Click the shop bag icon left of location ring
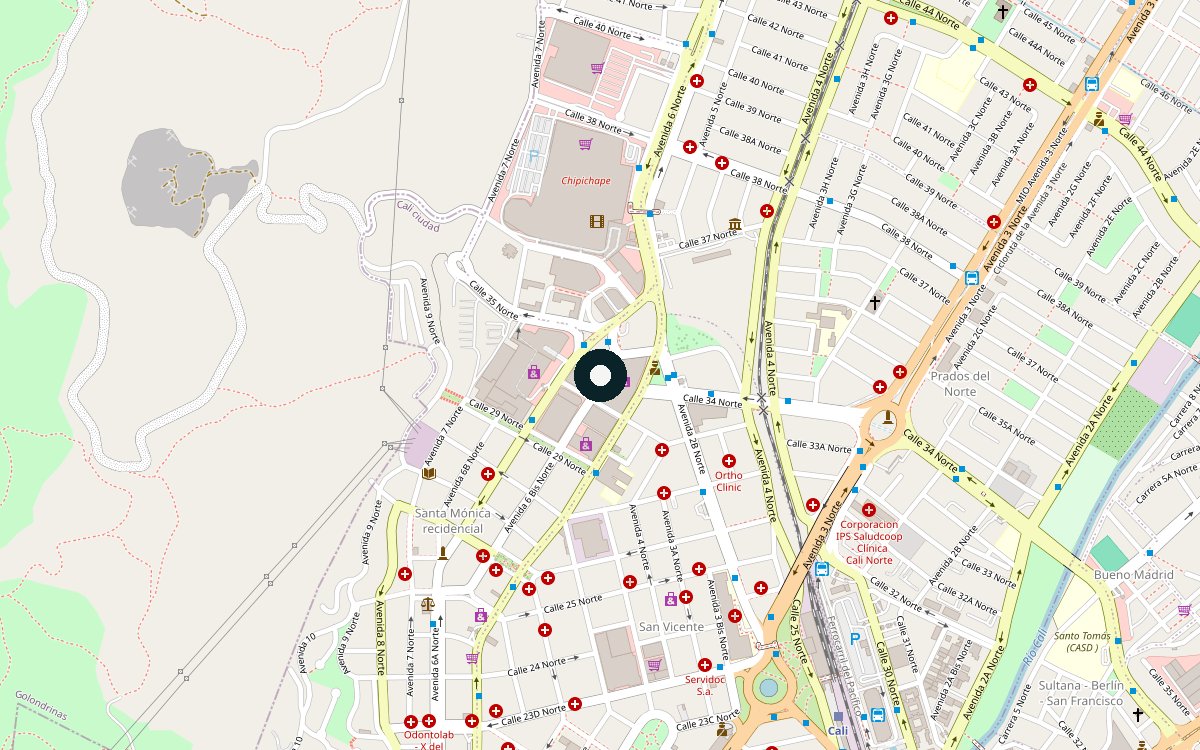This screenshot has width=1200, height=750. (533, 372)
